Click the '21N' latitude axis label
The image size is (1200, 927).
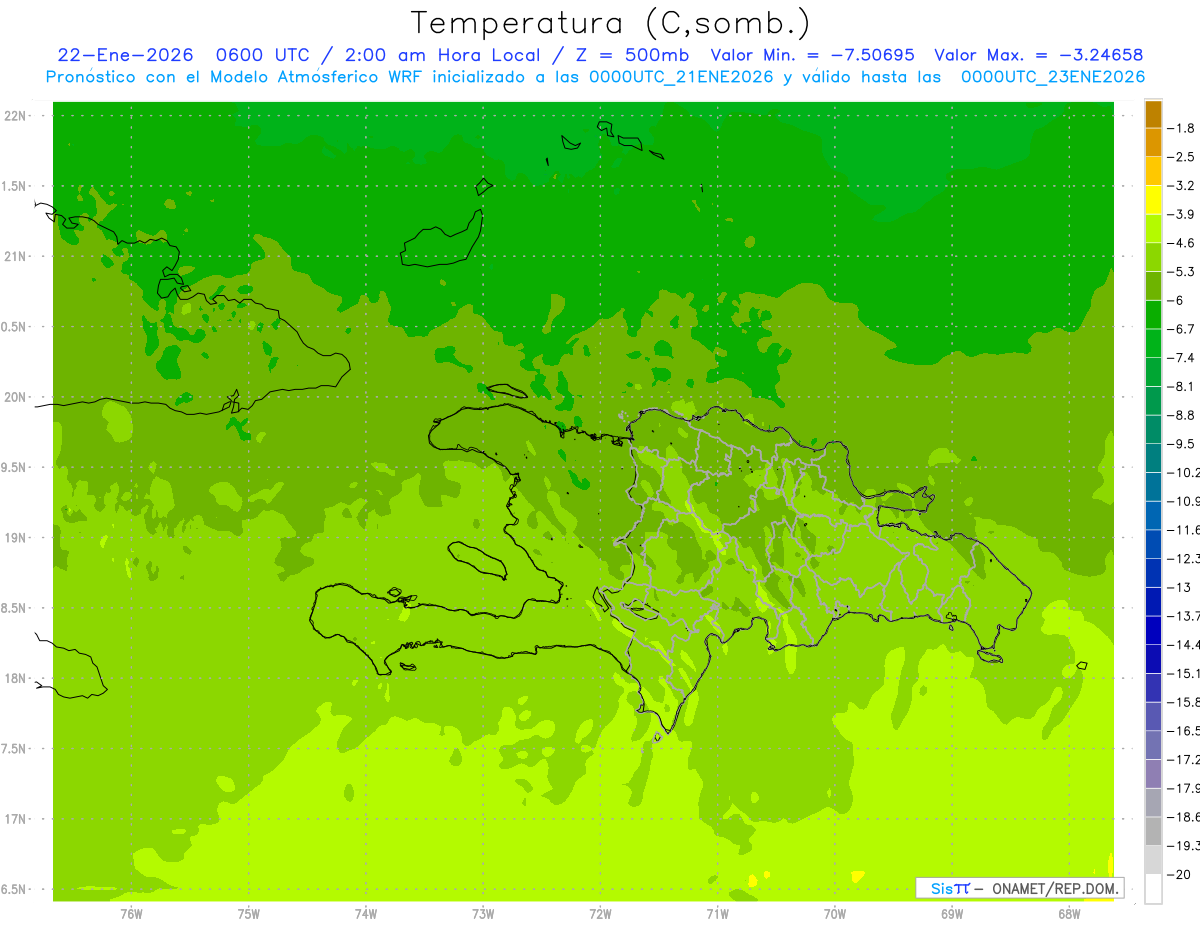tap(16, 256)
